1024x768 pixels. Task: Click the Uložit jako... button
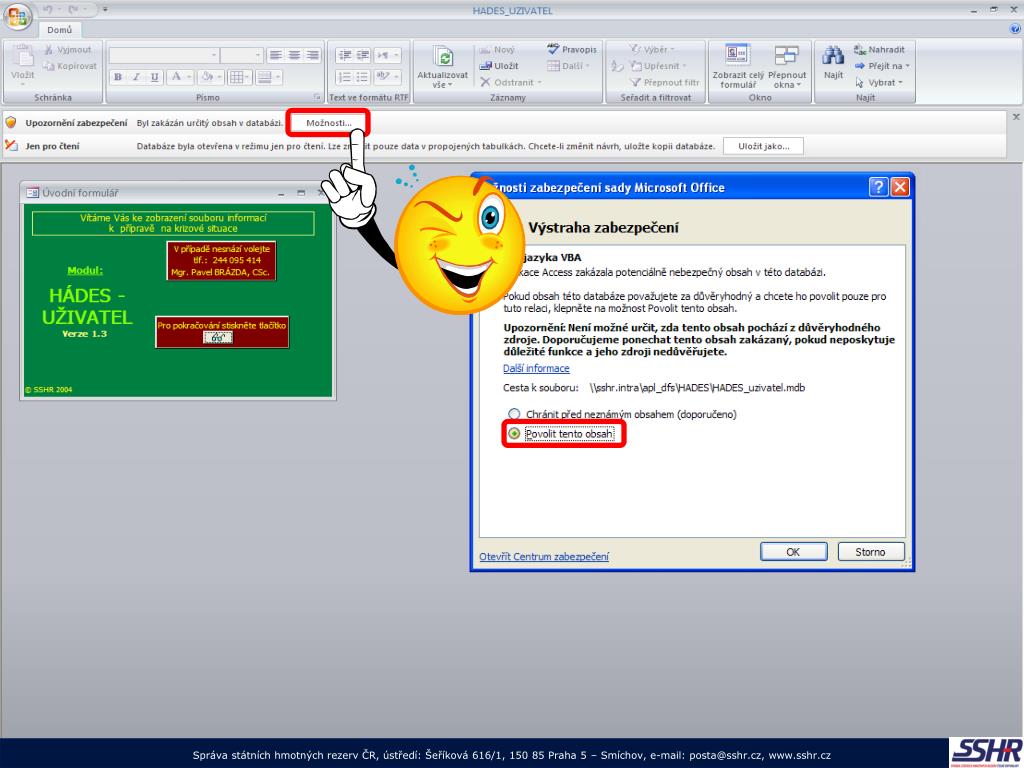[763, 146]
